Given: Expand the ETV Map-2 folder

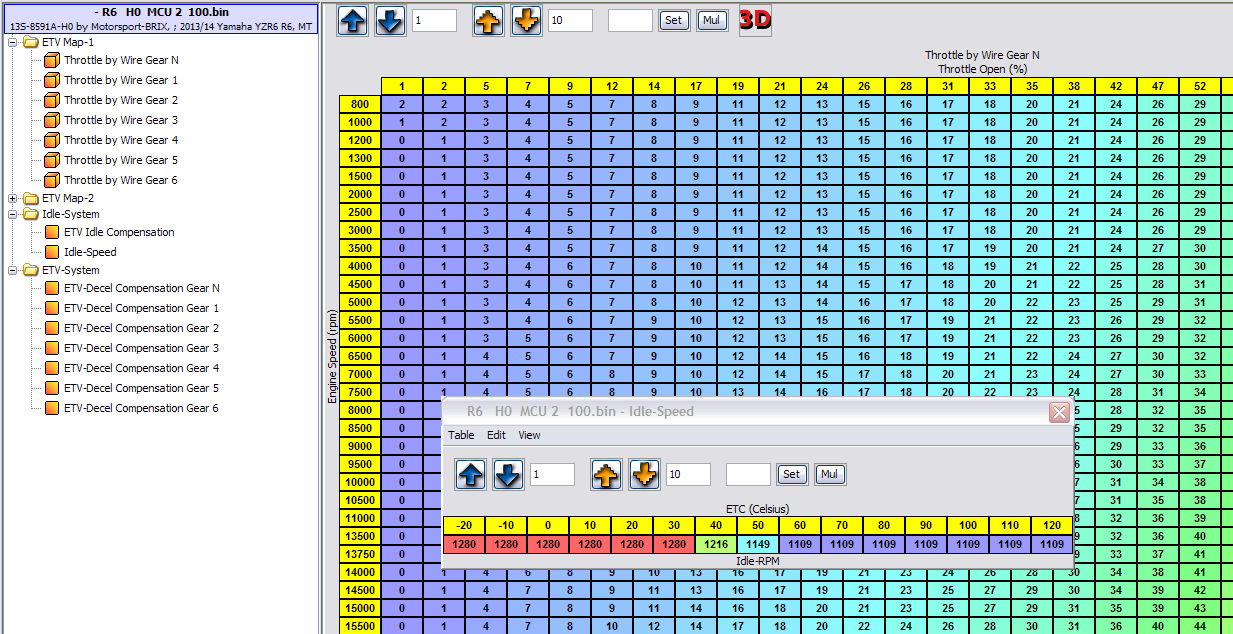Looking at the screenshot, I should click(x=13, y=198).
